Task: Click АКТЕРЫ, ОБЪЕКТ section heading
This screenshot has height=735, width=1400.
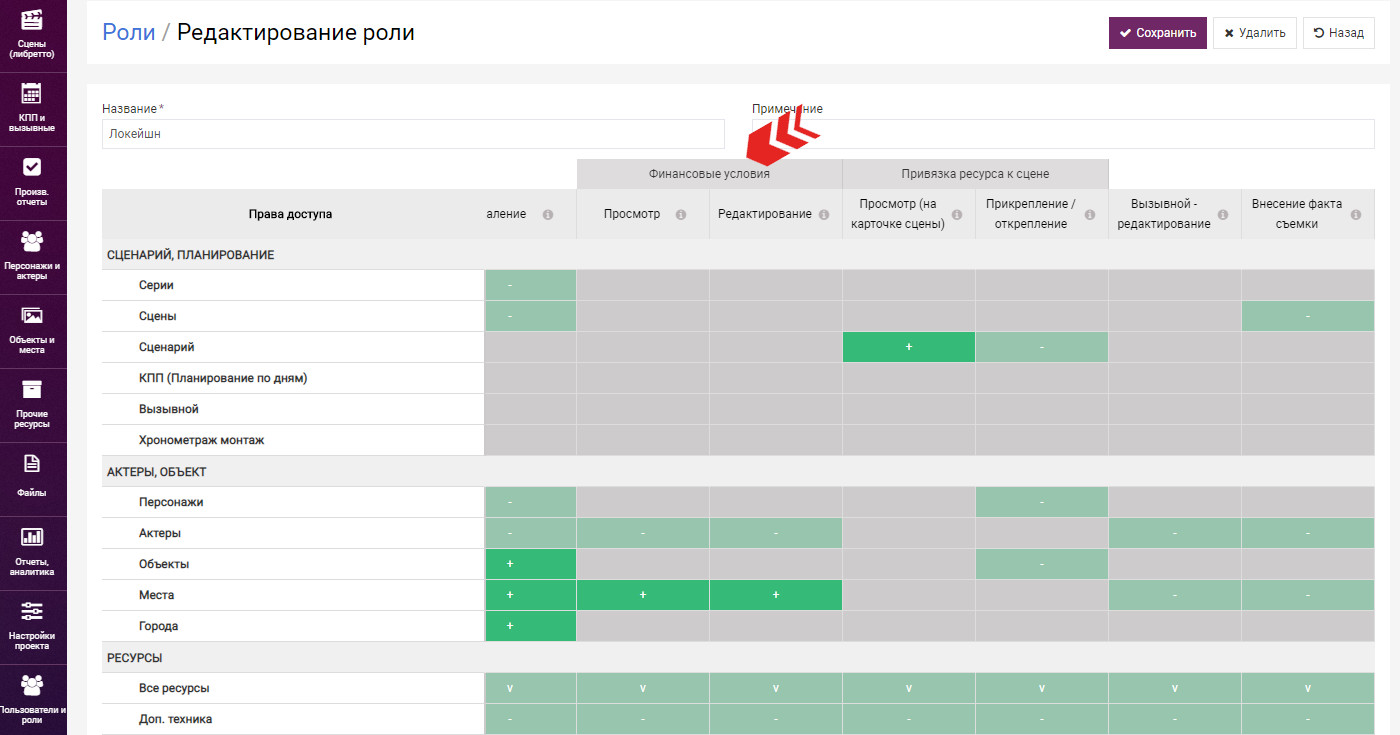Action: coord(156,471)
